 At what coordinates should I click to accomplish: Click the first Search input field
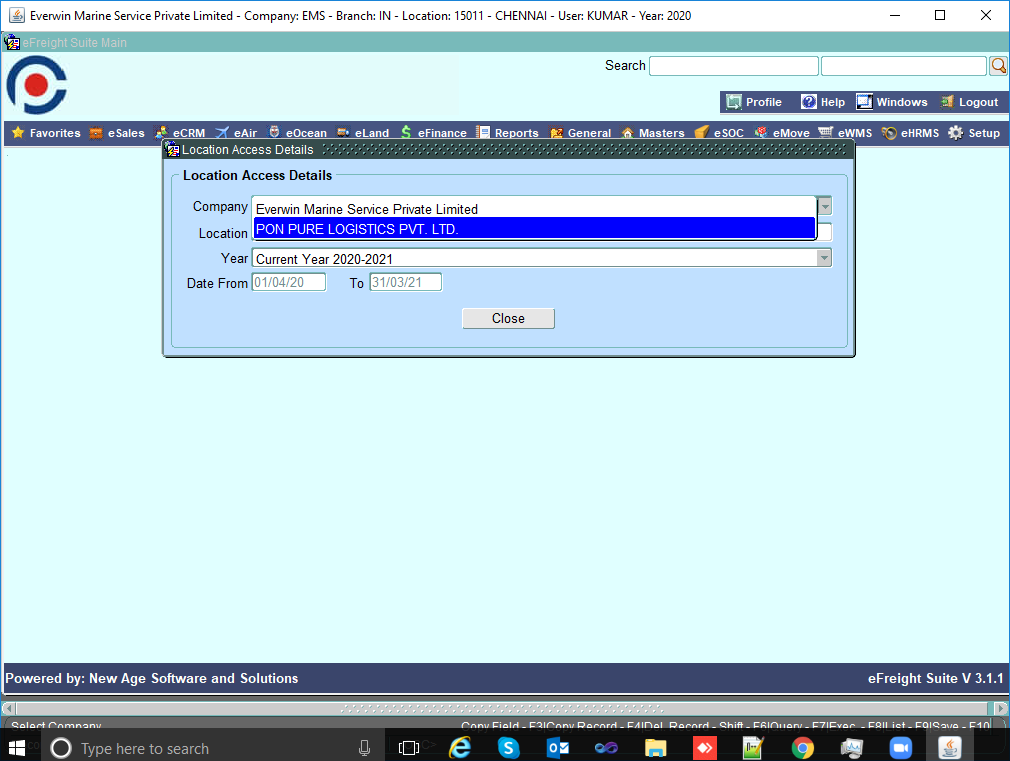[x=733, y=66]
